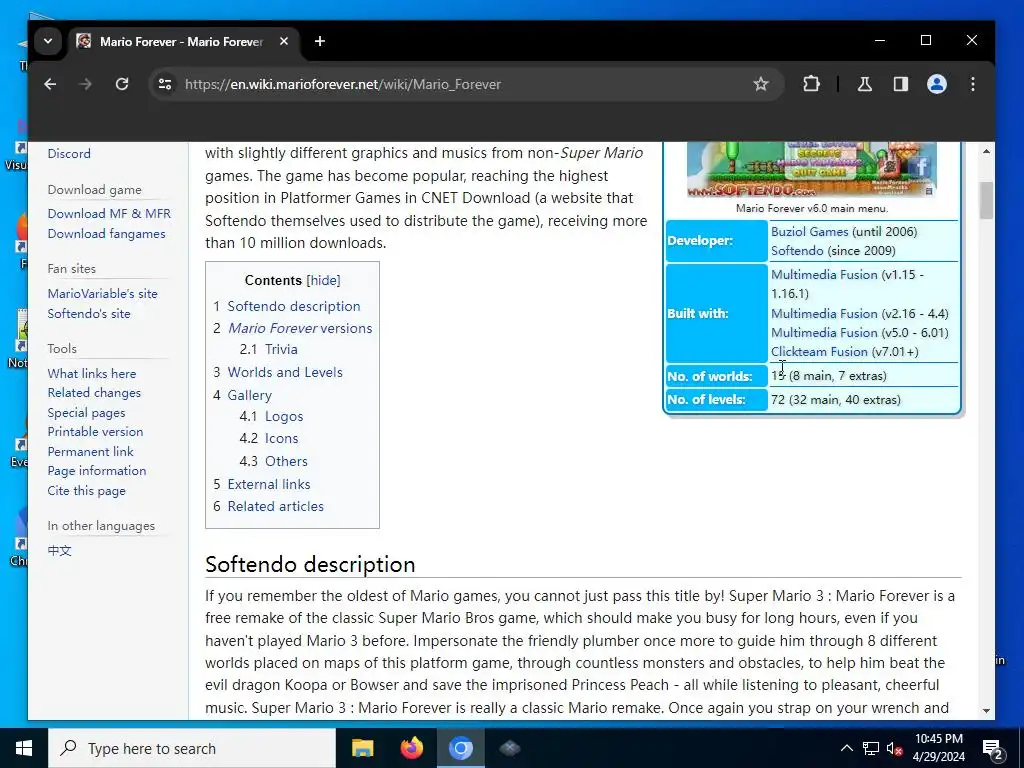Open the Discord sidebar link

pos(69,154)
